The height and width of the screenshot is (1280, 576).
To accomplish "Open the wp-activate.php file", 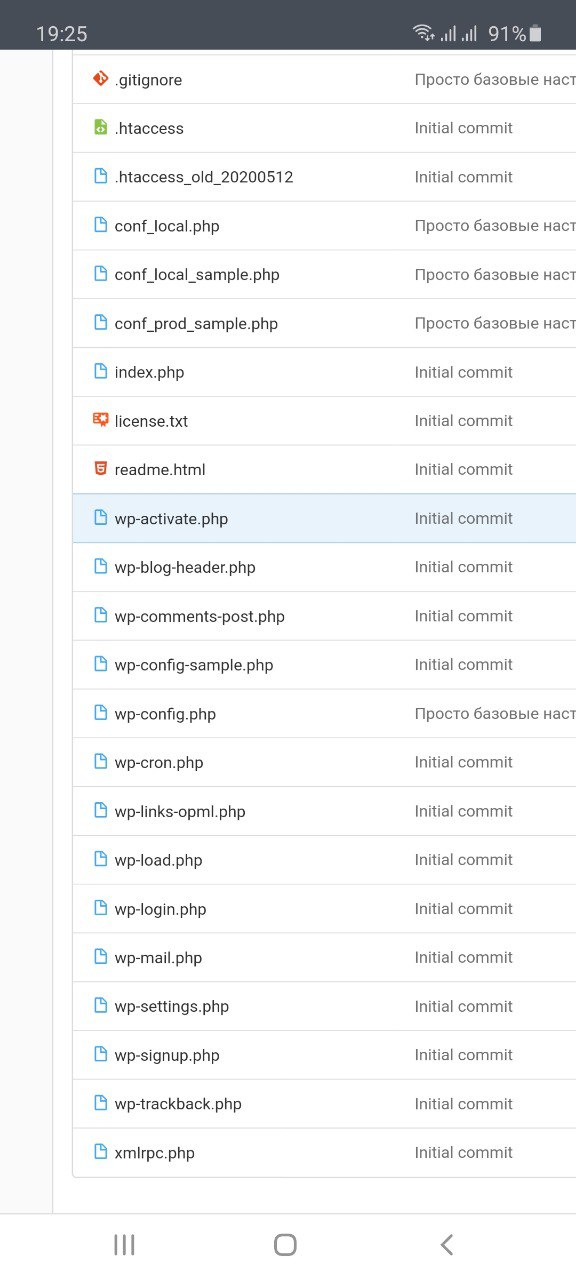I will (171, 519).
